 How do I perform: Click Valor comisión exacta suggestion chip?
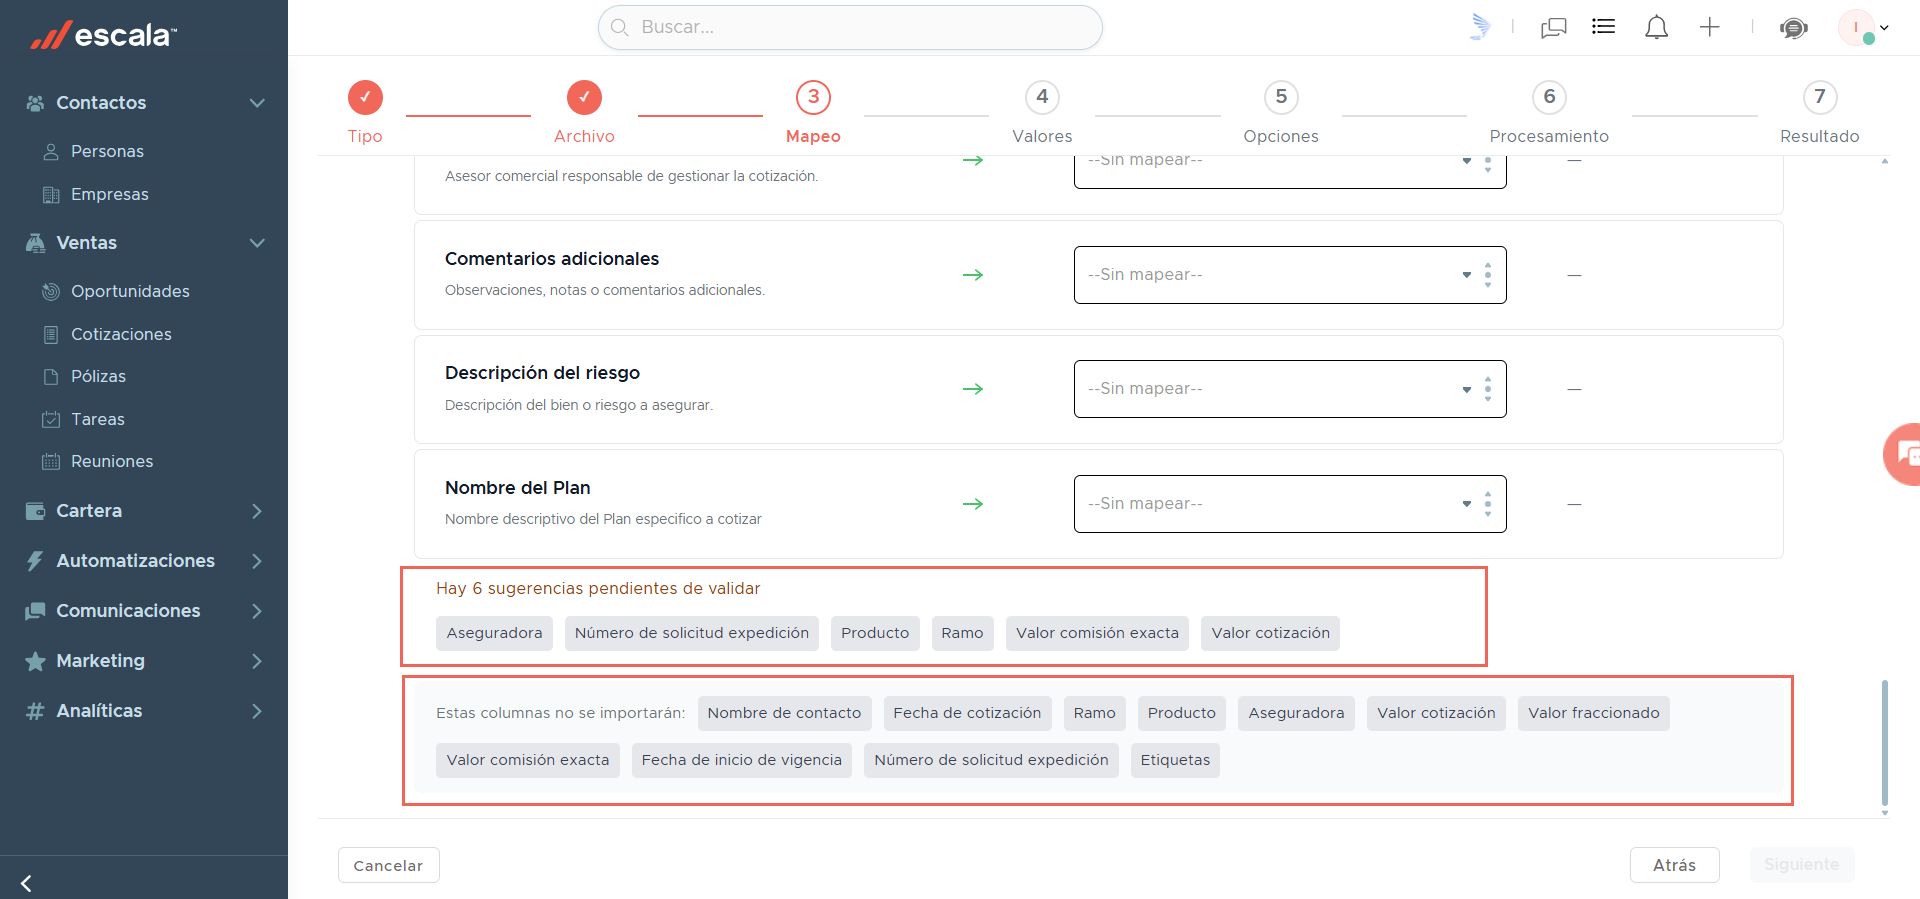1097,633
